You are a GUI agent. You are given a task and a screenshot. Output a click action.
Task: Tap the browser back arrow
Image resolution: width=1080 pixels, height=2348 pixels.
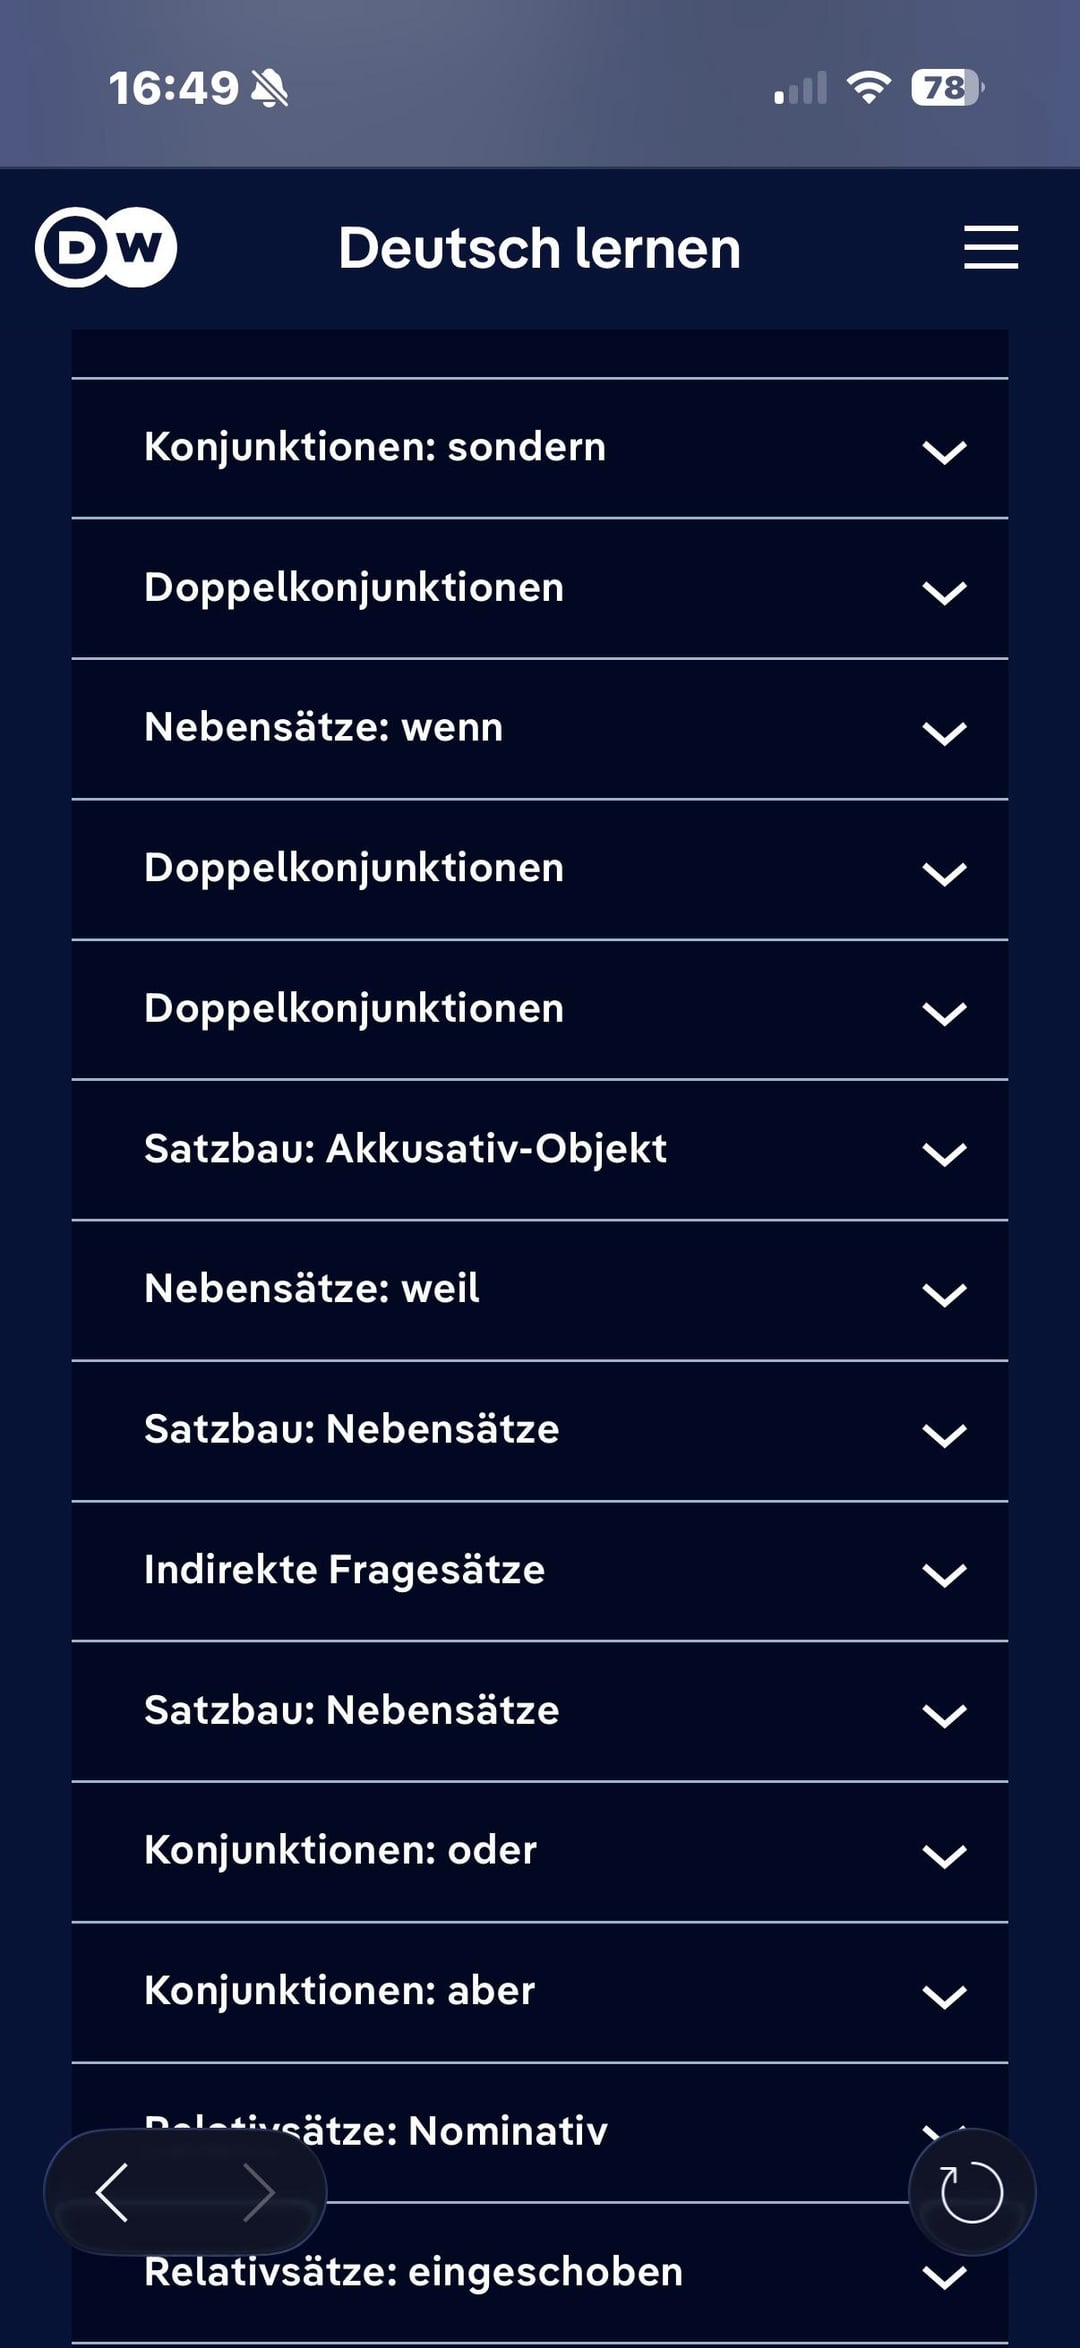click(112, 2192)
